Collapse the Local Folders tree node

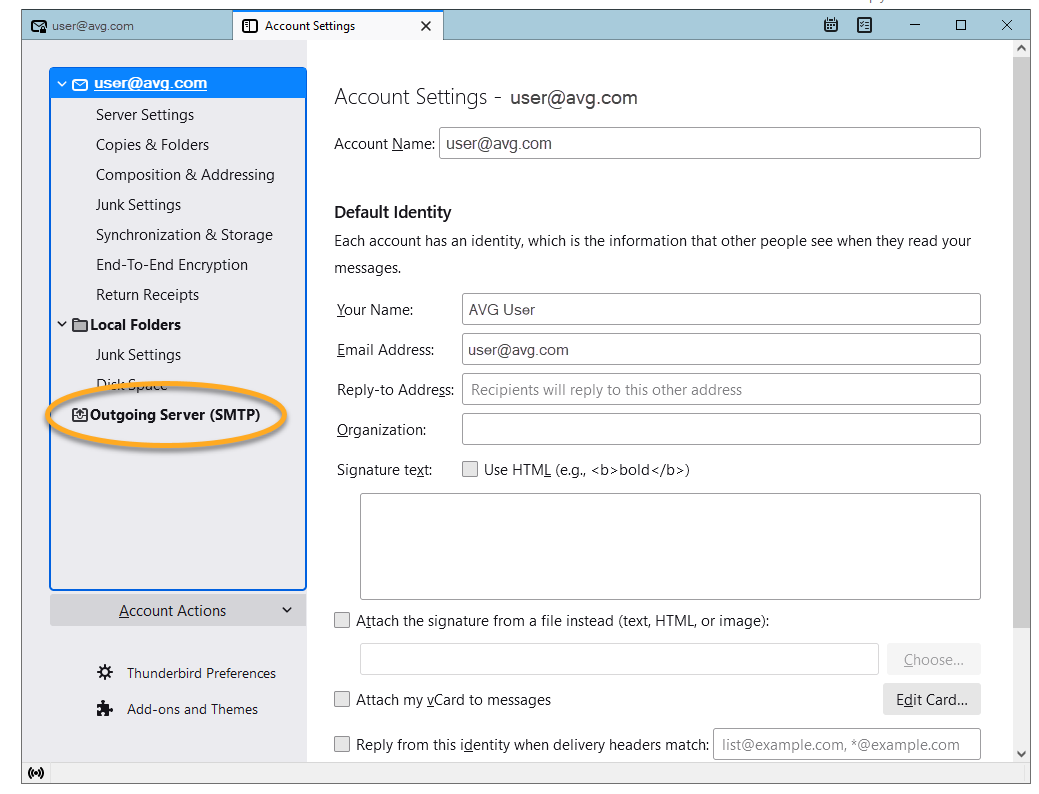click(x=62, y=325)
